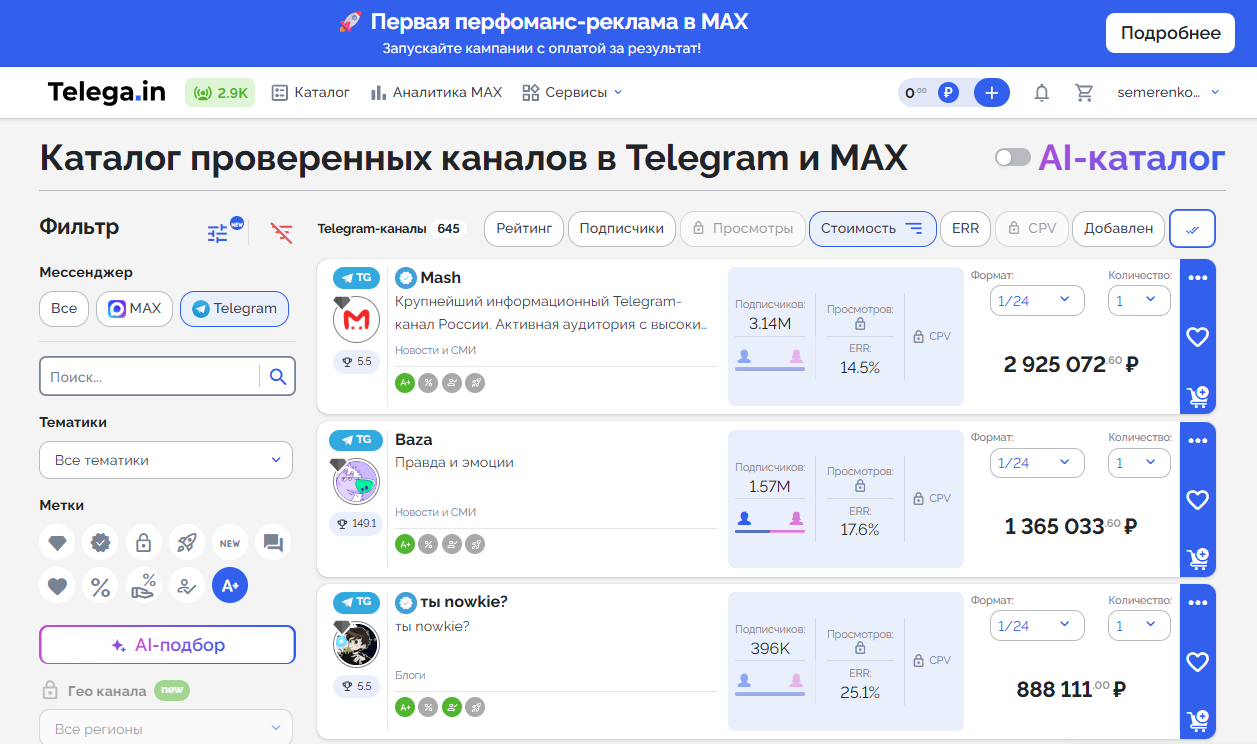Open Mash format 1/24 dropdown
This screenshot has height=744, width=1257.
pyautogui.click(x=1037, y=300)
